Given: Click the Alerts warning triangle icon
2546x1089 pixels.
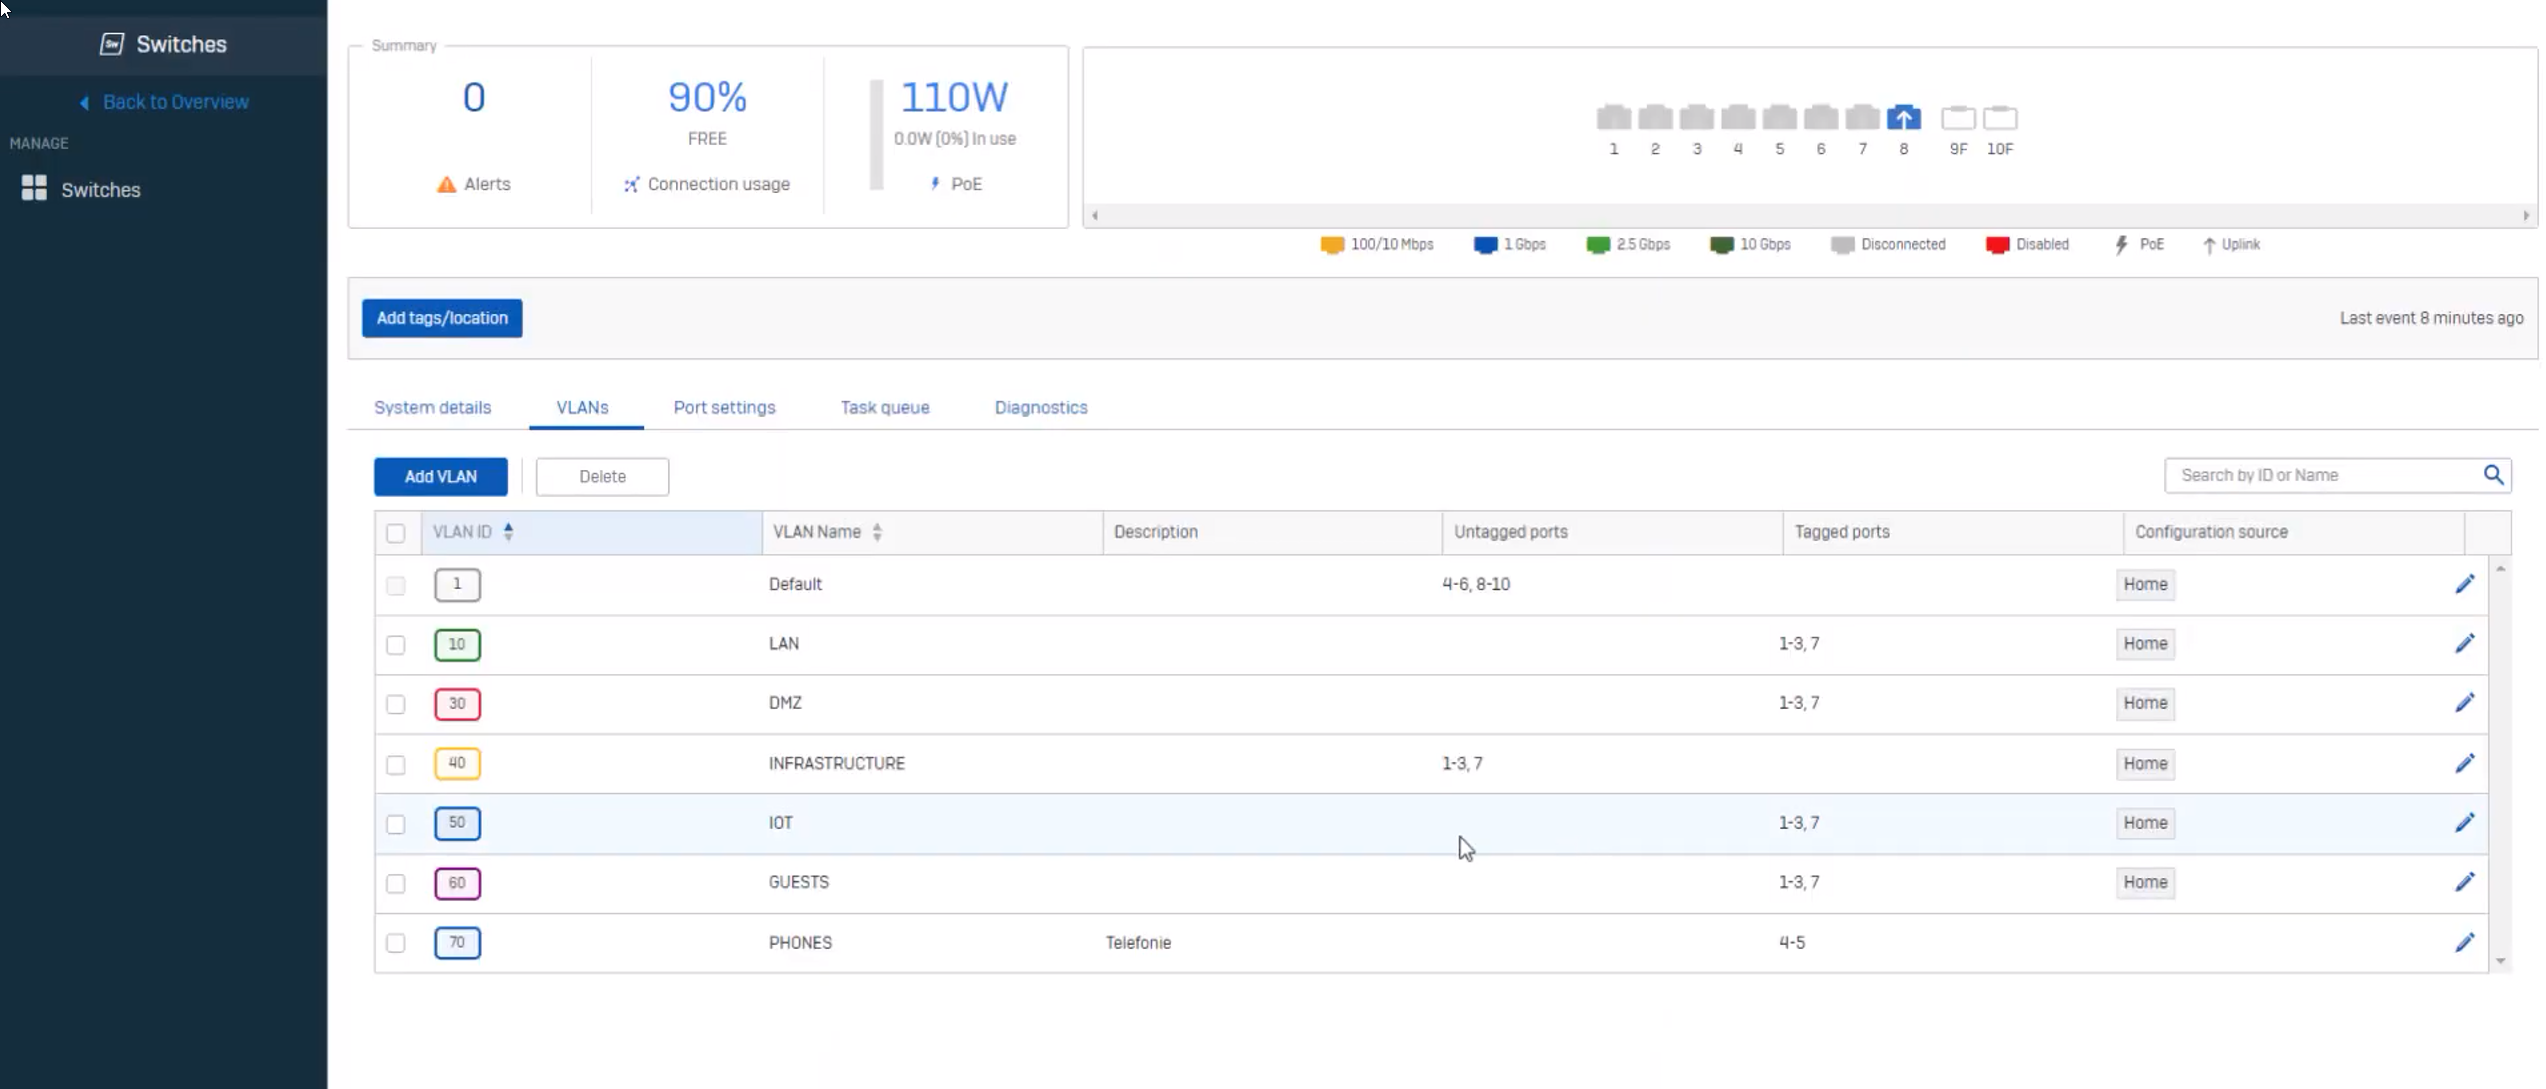Looking at the screenshot, I should pyautogui.click(x=446, y=185).
